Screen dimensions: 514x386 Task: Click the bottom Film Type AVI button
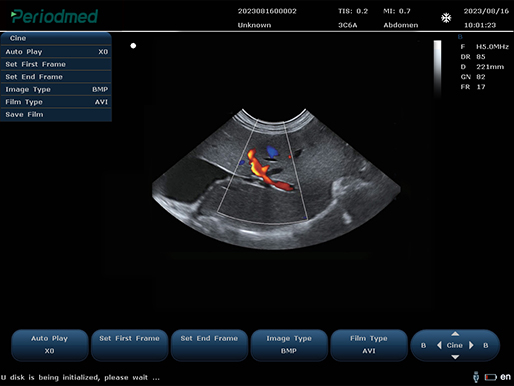[369, 345]
